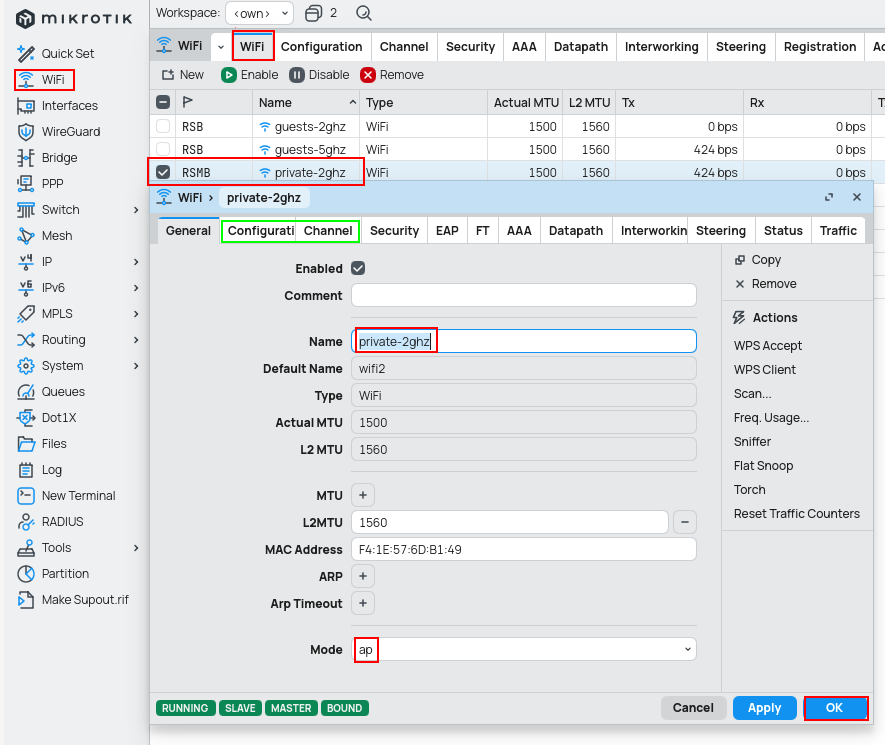
Task: Expand the Tools submenu
Action: click(136, 548)
